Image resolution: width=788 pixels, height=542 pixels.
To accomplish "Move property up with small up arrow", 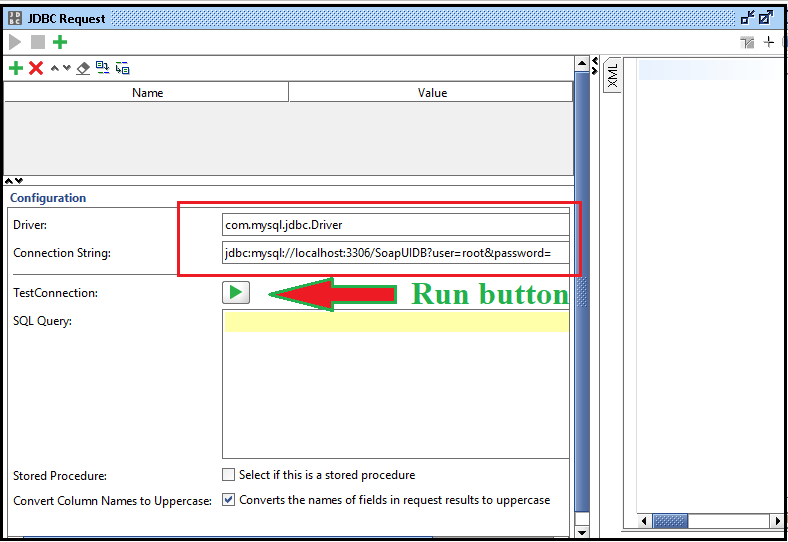I will [55, 68].
